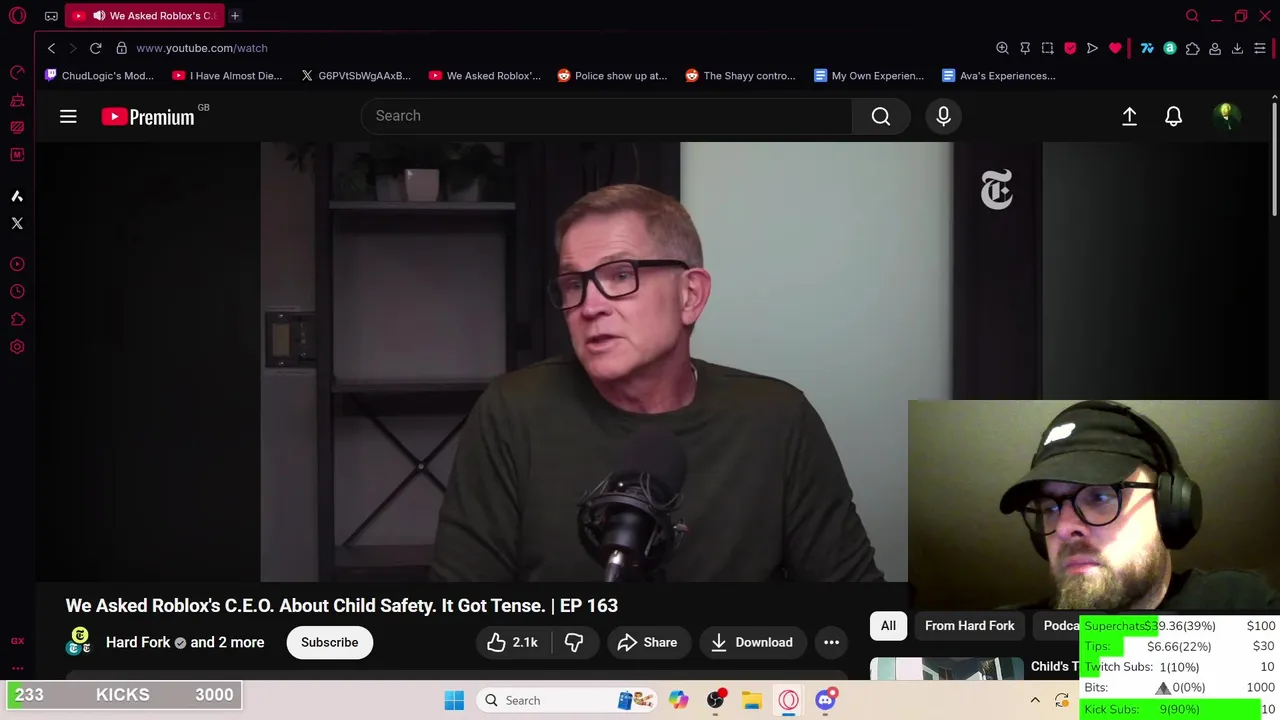Open YouTube notifications bell
1280x720 pixels.
pos(1173,116)
